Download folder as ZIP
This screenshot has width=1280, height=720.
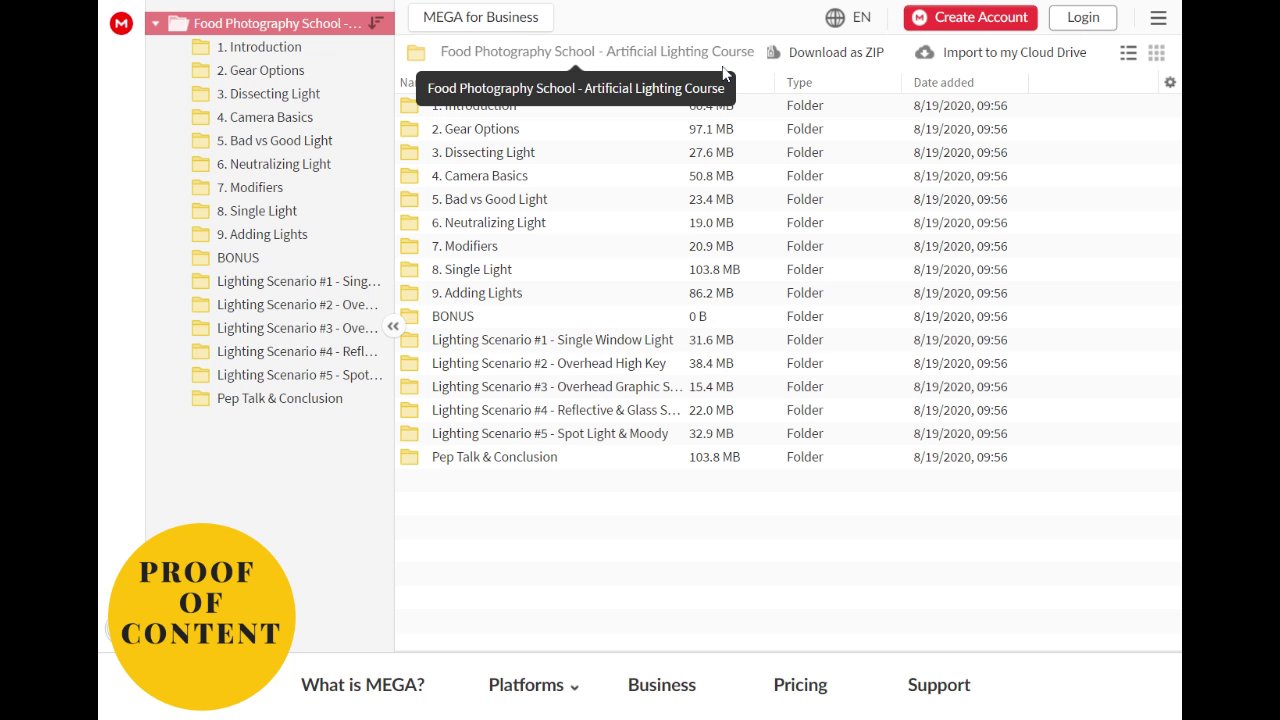tap(825, 52)
